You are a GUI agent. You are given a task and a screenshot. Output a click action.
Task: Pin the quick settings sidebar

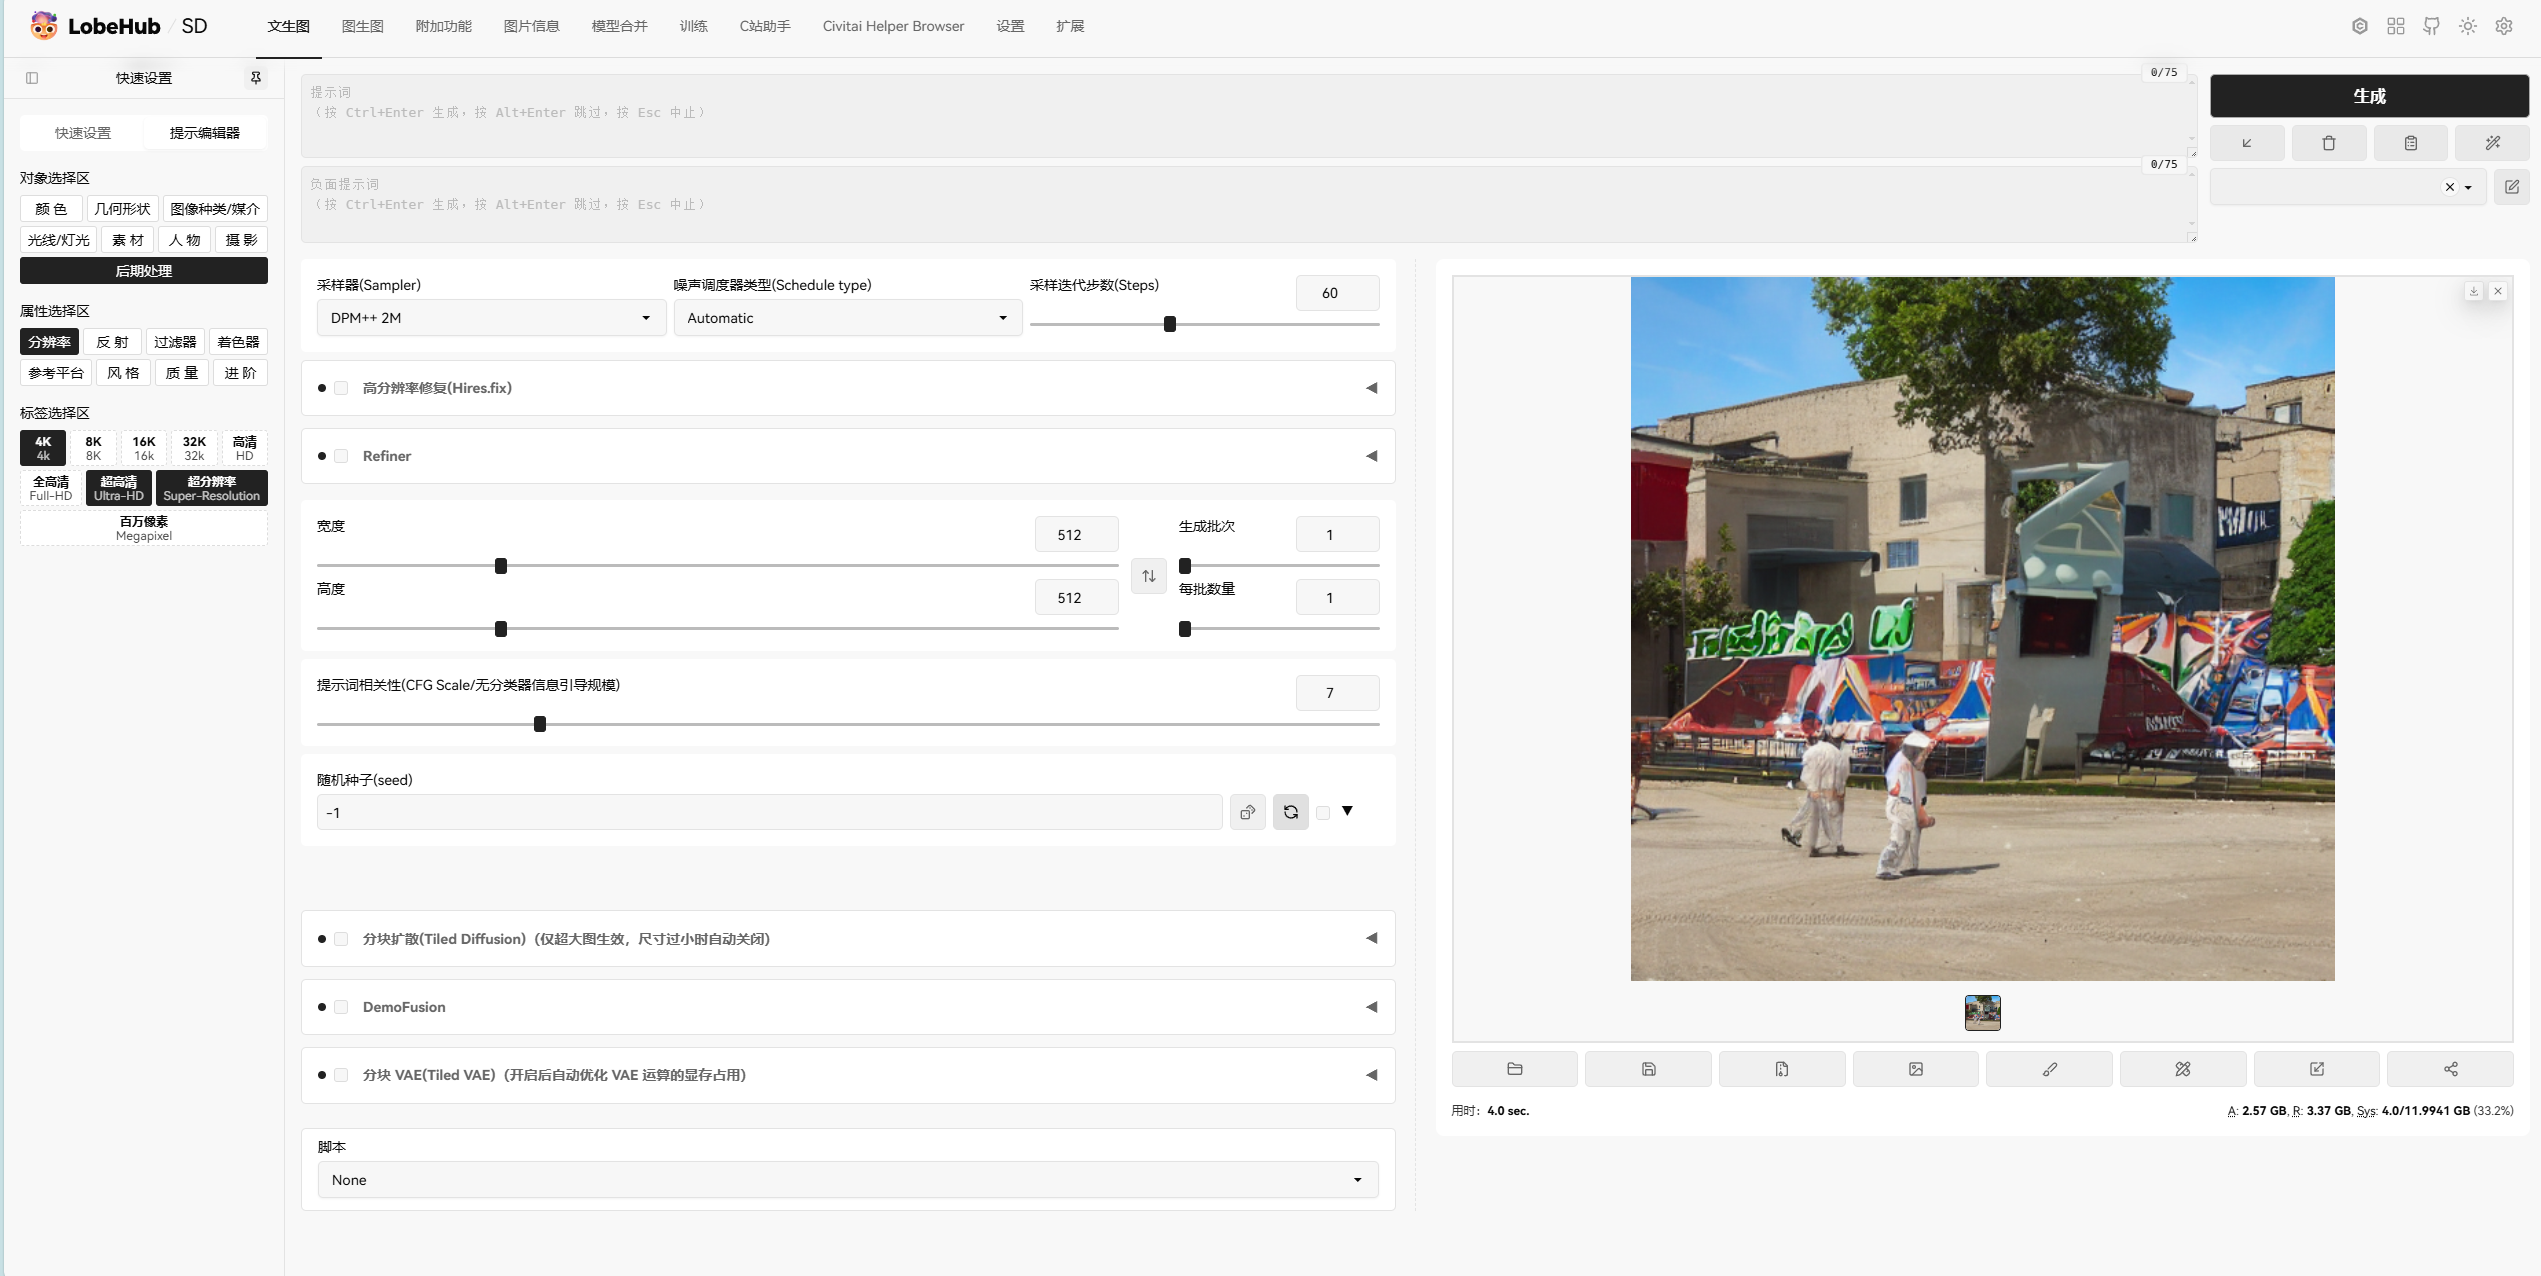(256, 78)
